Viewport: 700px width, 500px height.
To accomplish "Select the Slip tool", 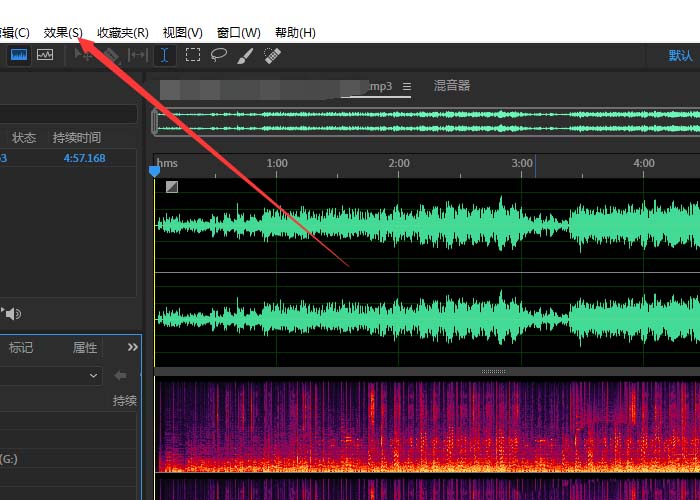I will [138, 56].
